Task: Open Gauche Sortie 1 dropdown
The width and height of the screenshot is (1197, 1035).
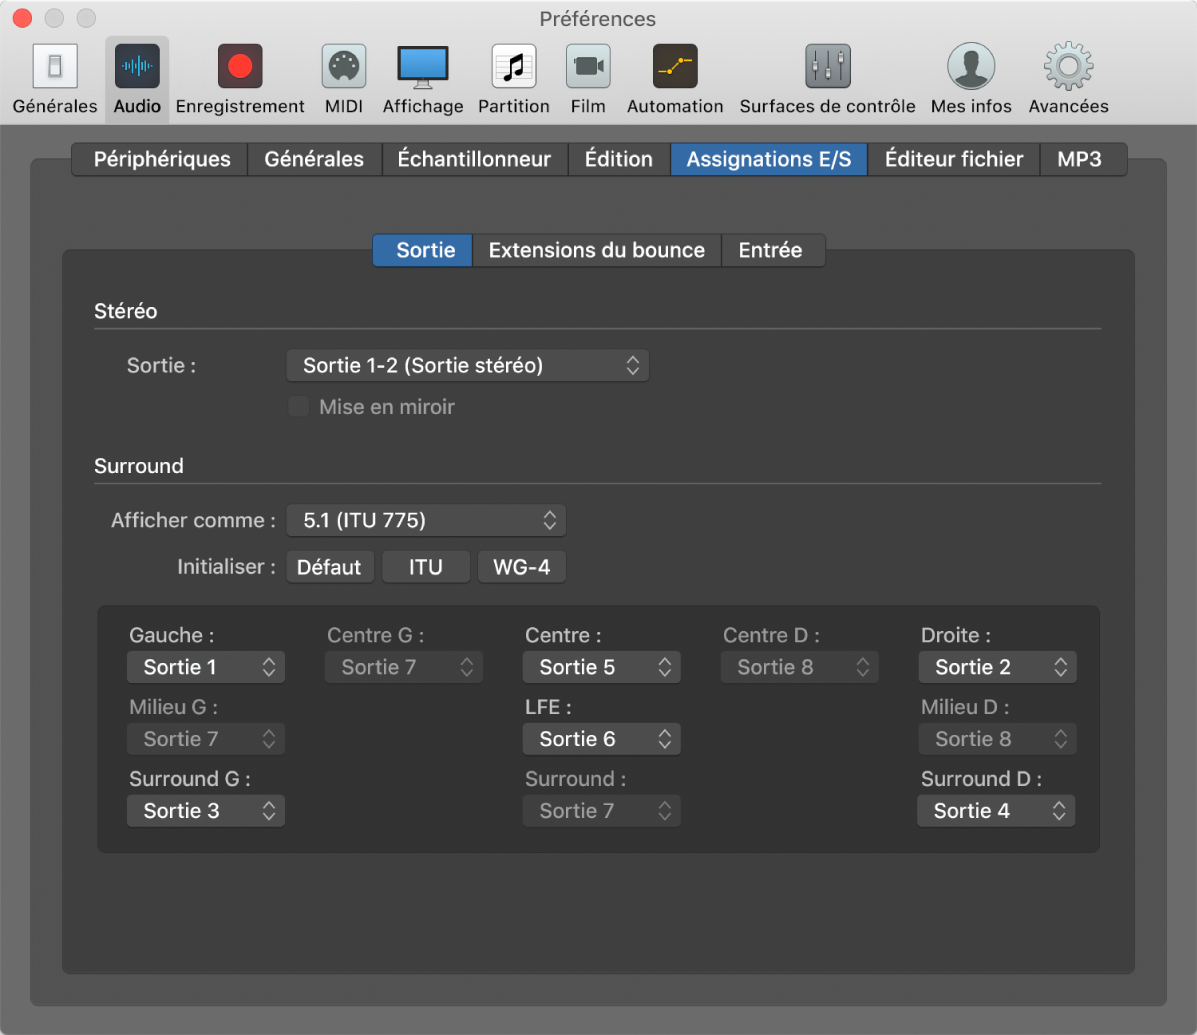Action: pos(206,667)
